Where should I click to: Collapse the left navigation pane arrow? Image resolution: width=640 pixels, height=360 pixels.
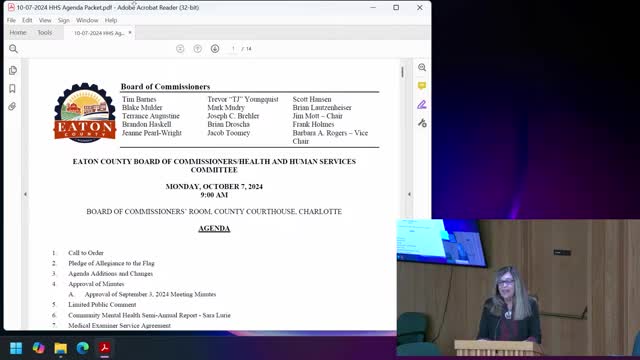pyautogui.click(x=25, y=194)
